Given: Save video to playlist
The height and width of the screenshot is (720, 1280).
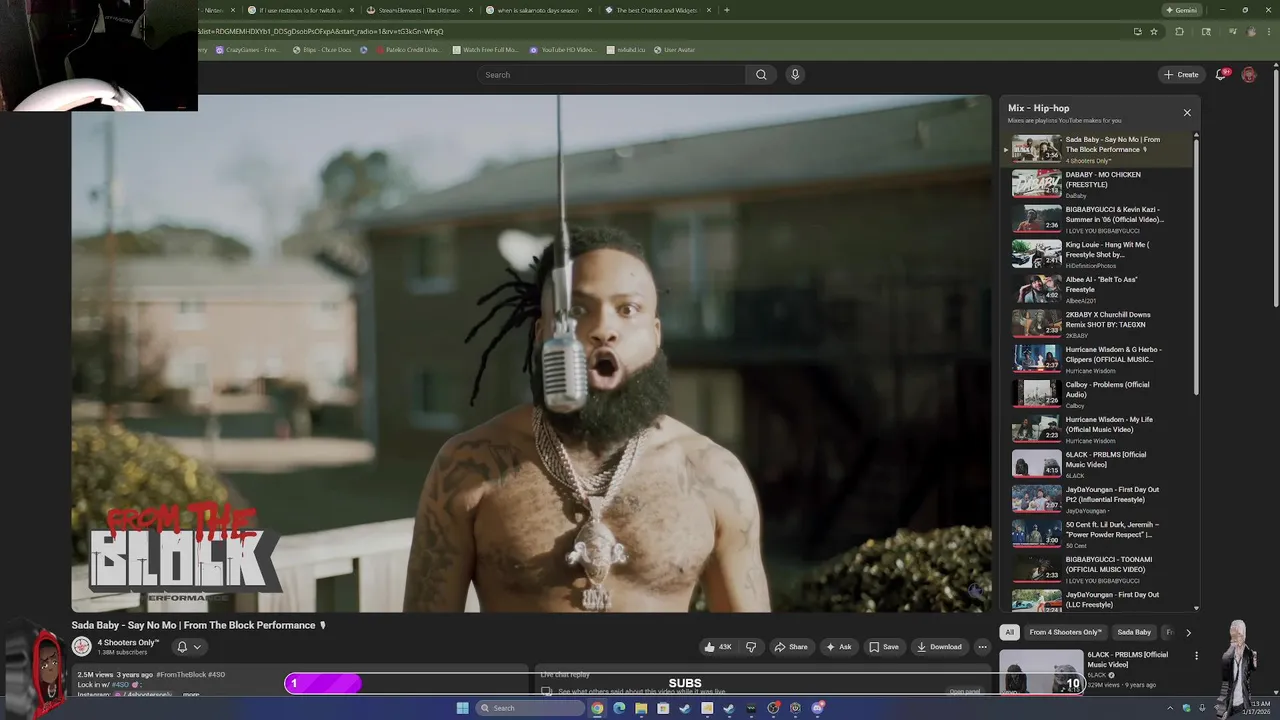Looking at the screenshot, I should pyautogui.click(x=883, y=647).
